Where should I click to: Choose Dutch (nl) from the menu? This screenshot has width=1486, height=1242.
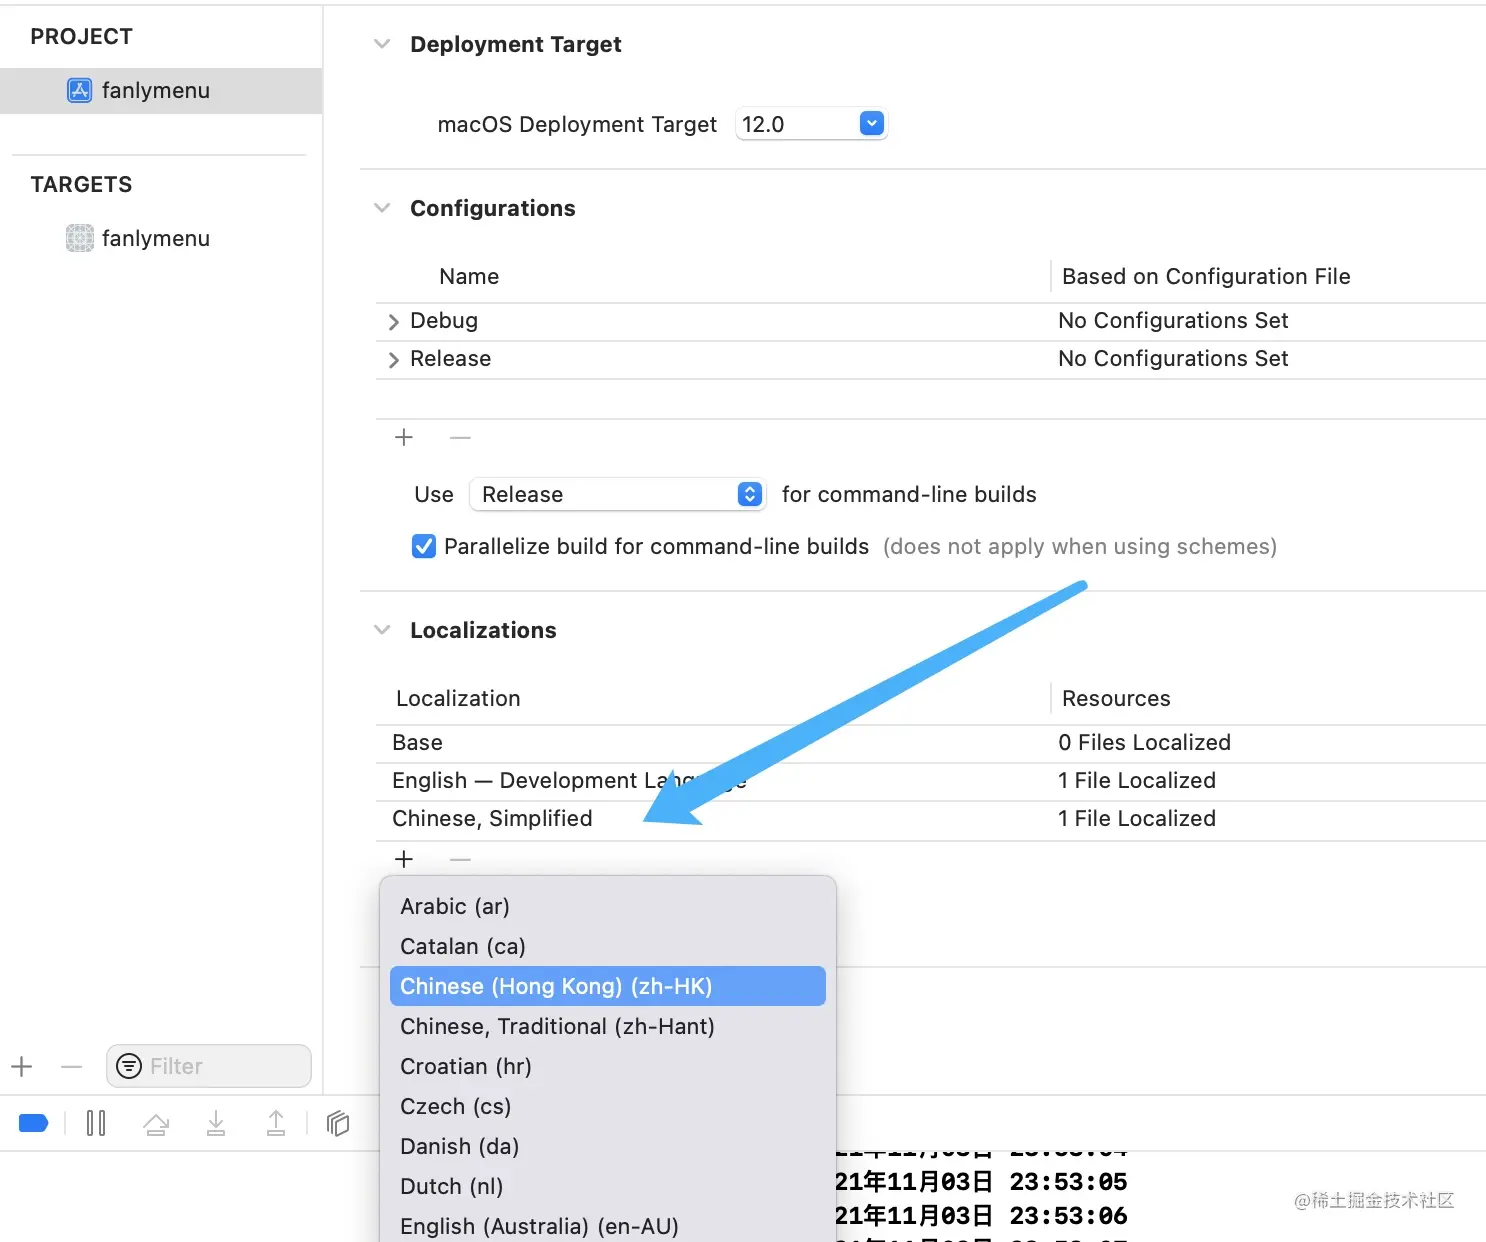pos(608,1186)
